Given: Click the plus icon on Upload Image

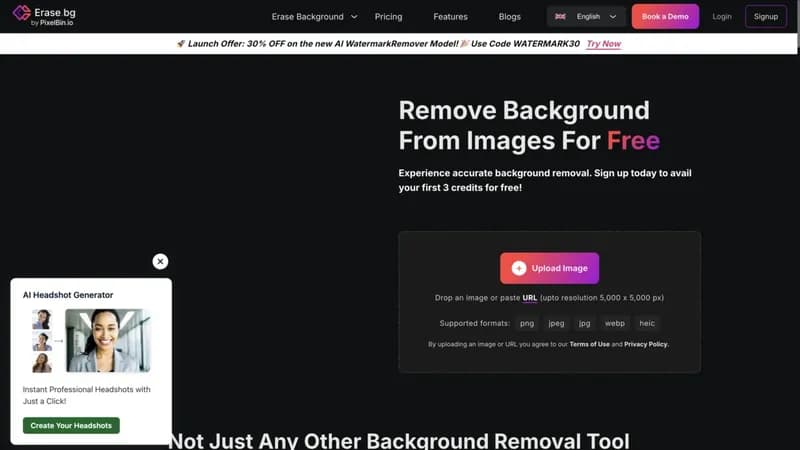Looking at the screenshot, I should (x=519, y=268).
